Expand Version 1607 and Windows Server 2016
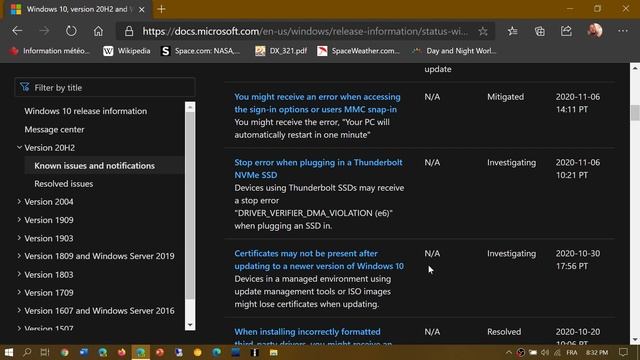640x360 pixels. [x=19, y=310]
